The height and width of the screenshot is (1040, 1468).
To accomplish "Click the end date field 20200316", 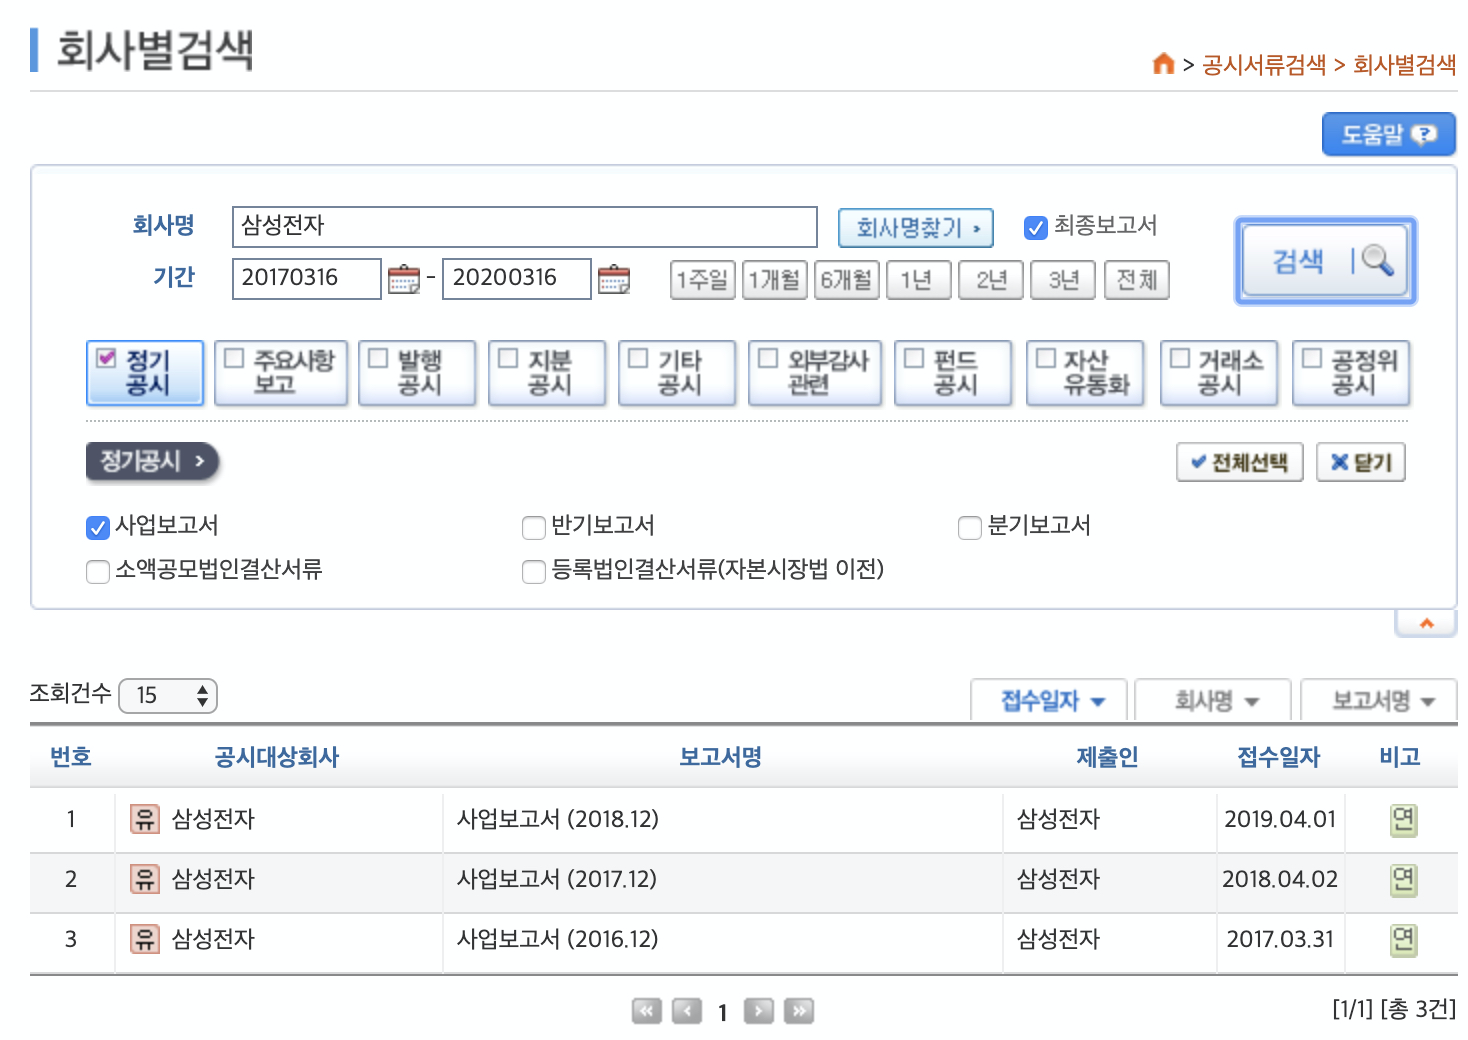I will point(517,278).
